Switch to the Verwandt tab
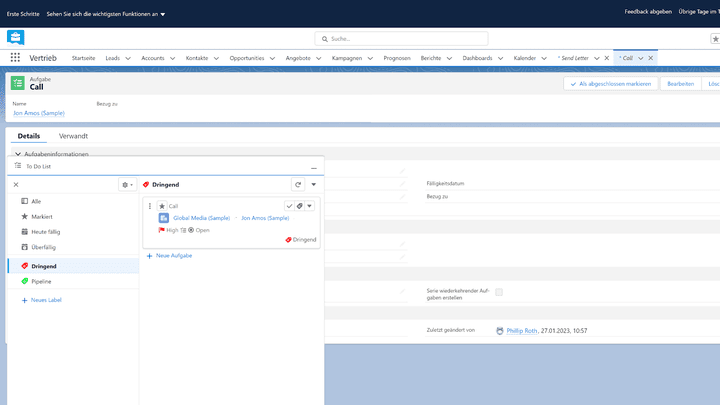The height and width of the screenshot is (405, 720). pos(73,135)
